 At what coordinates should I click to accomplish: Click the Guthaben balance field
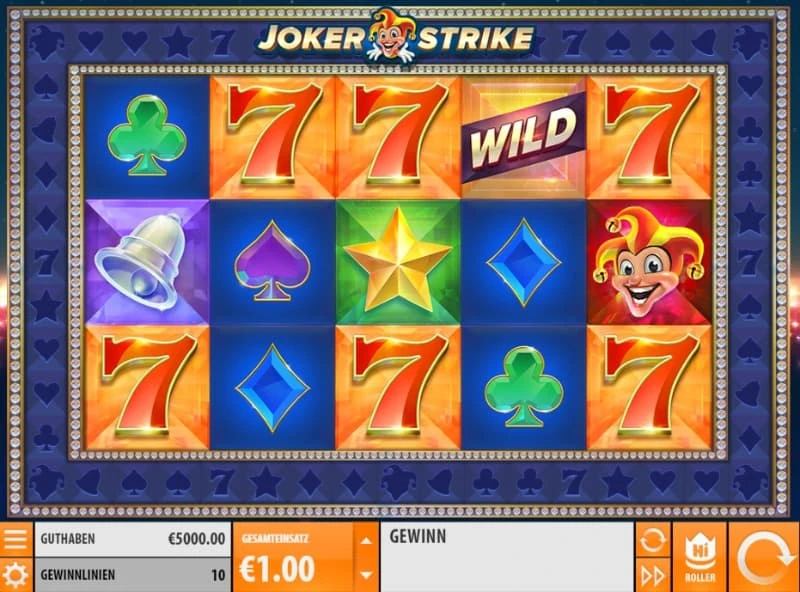pos(133,539)
